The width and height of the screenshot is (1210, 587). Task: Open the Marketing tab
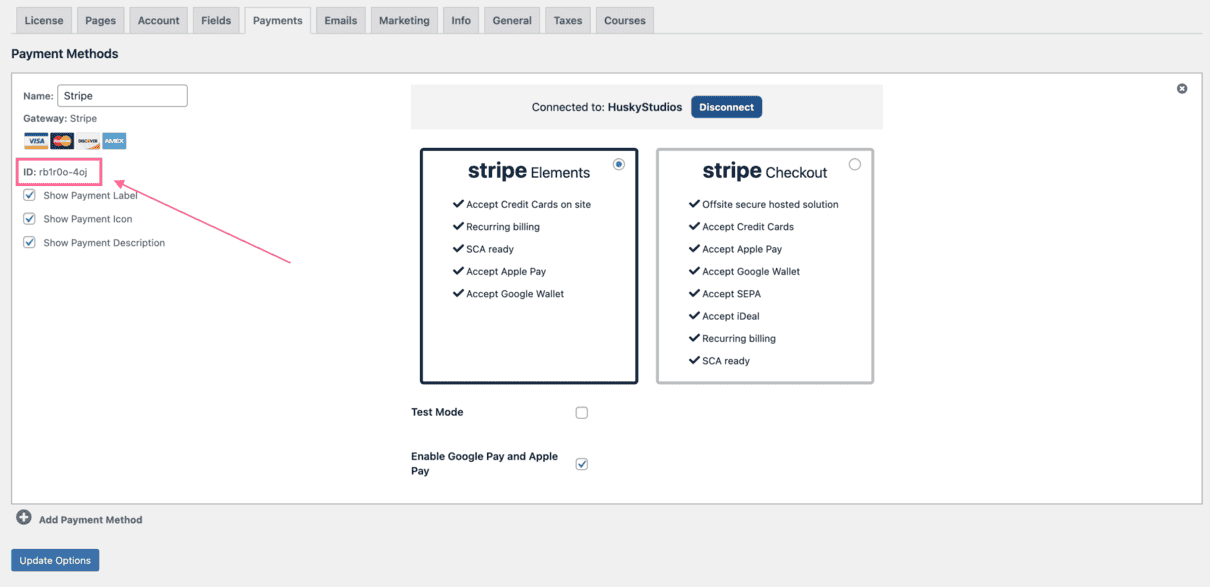(x=404, y=20)
